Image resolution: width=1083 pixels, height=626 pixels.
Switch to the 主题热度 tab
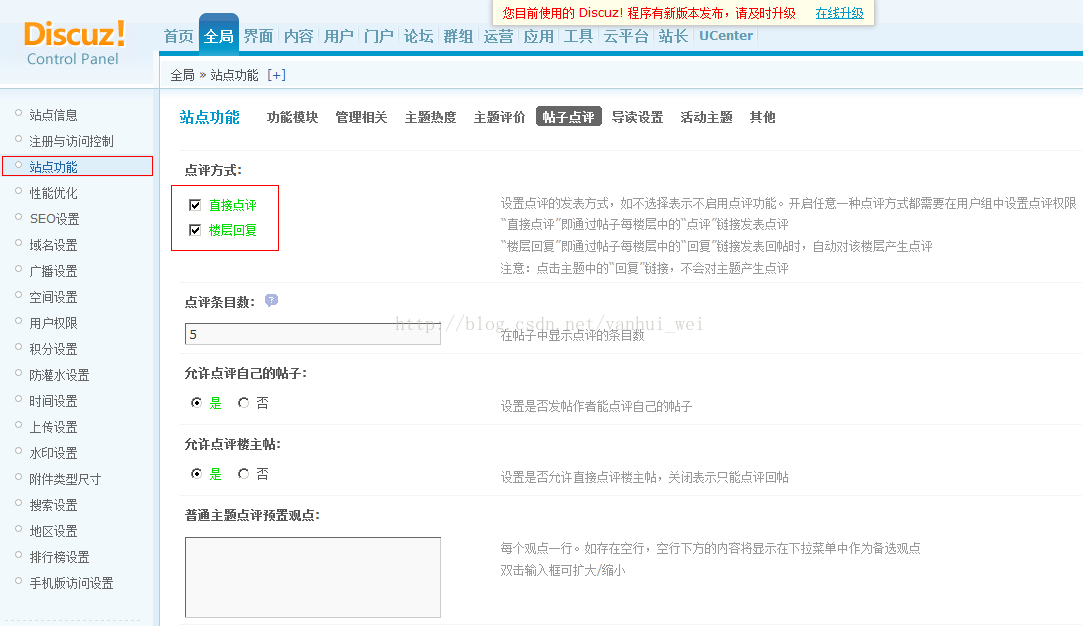430,117
